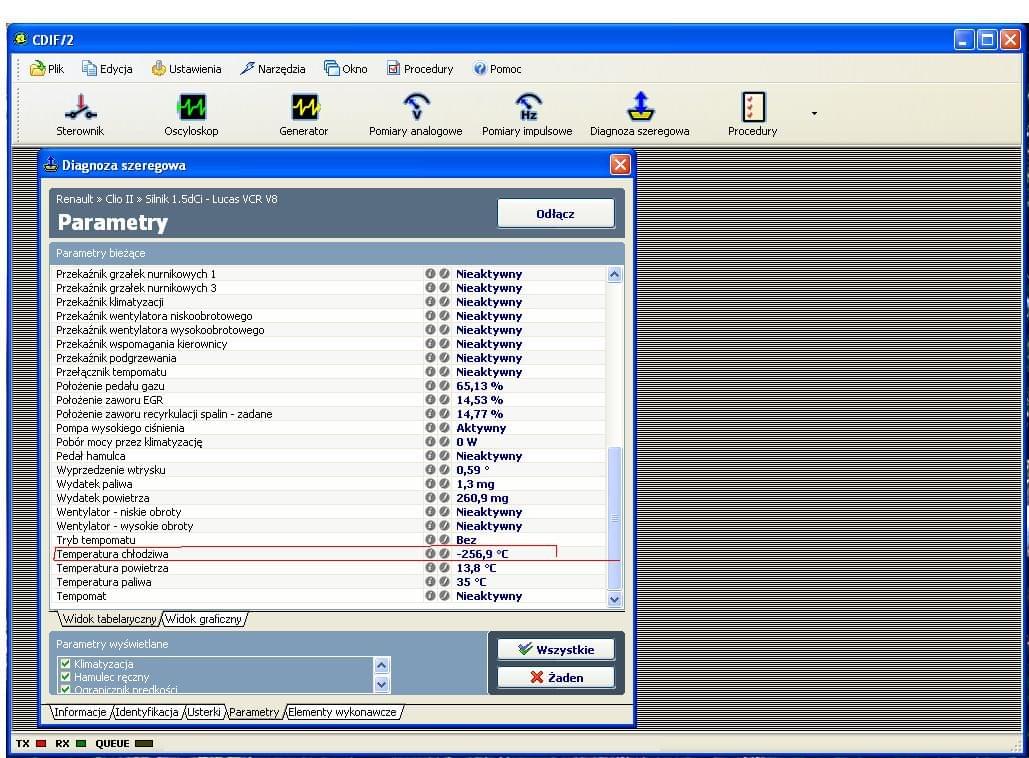1029x758 pixels.
Task: Open the Generator tool
Action: coord(304,114)
